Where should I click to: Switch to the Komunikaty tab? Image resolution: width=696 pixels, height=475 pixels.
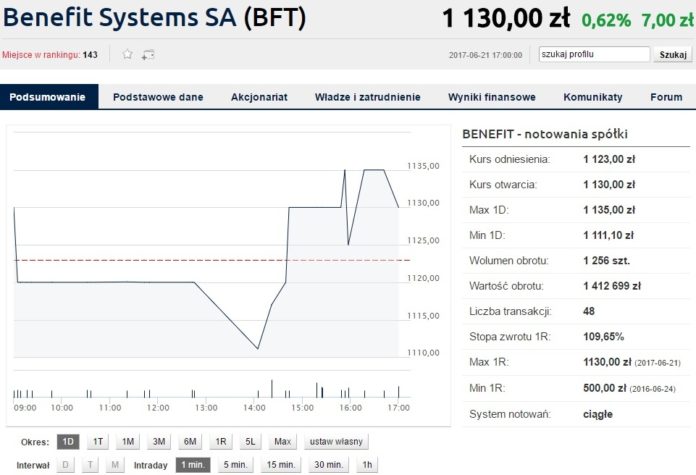[x=593, y=97]
